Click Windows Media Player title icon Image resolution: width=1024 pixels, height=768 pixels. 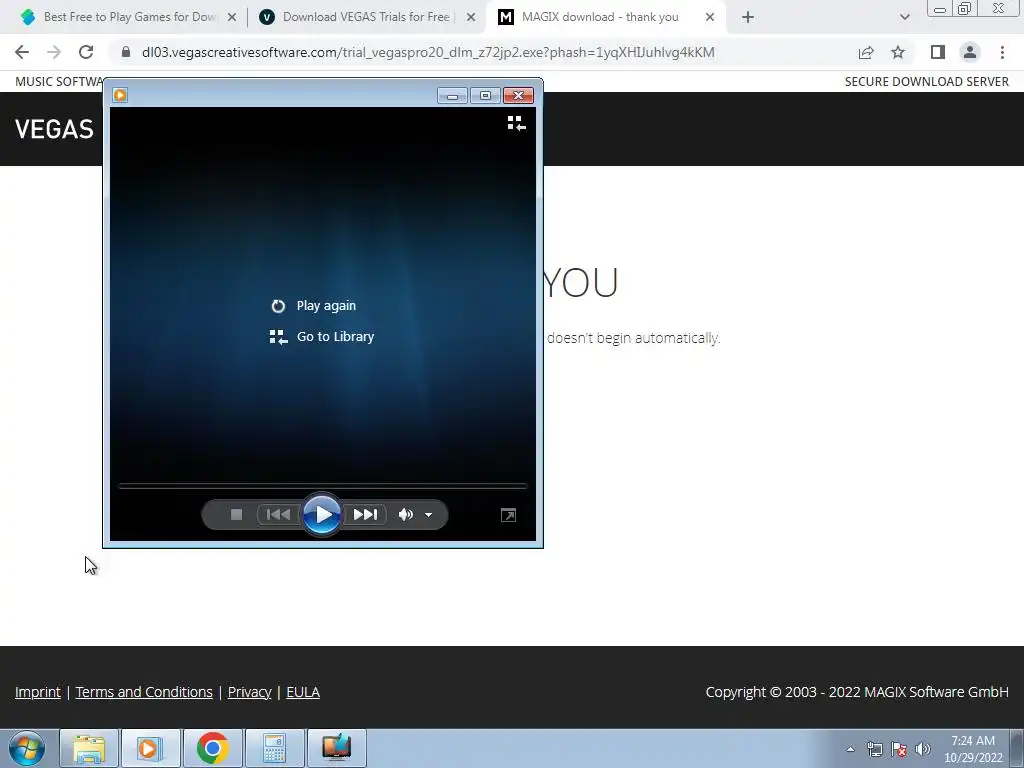(x=120, y=95)
